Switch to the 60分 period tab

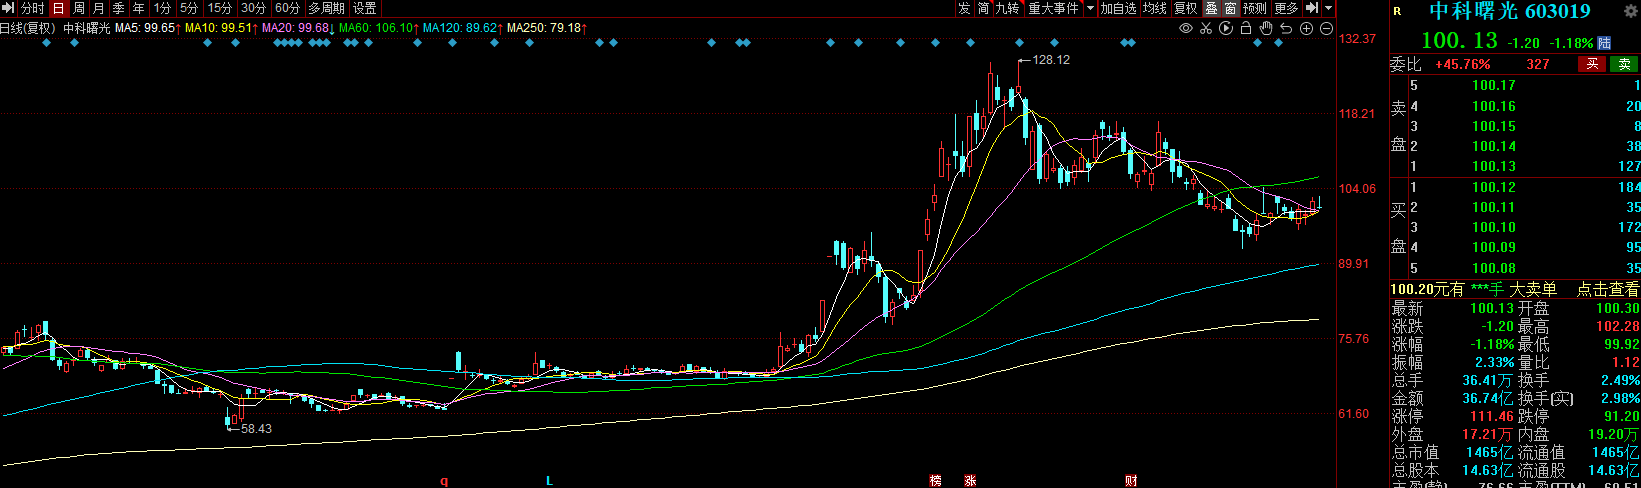tap(287, 8)
